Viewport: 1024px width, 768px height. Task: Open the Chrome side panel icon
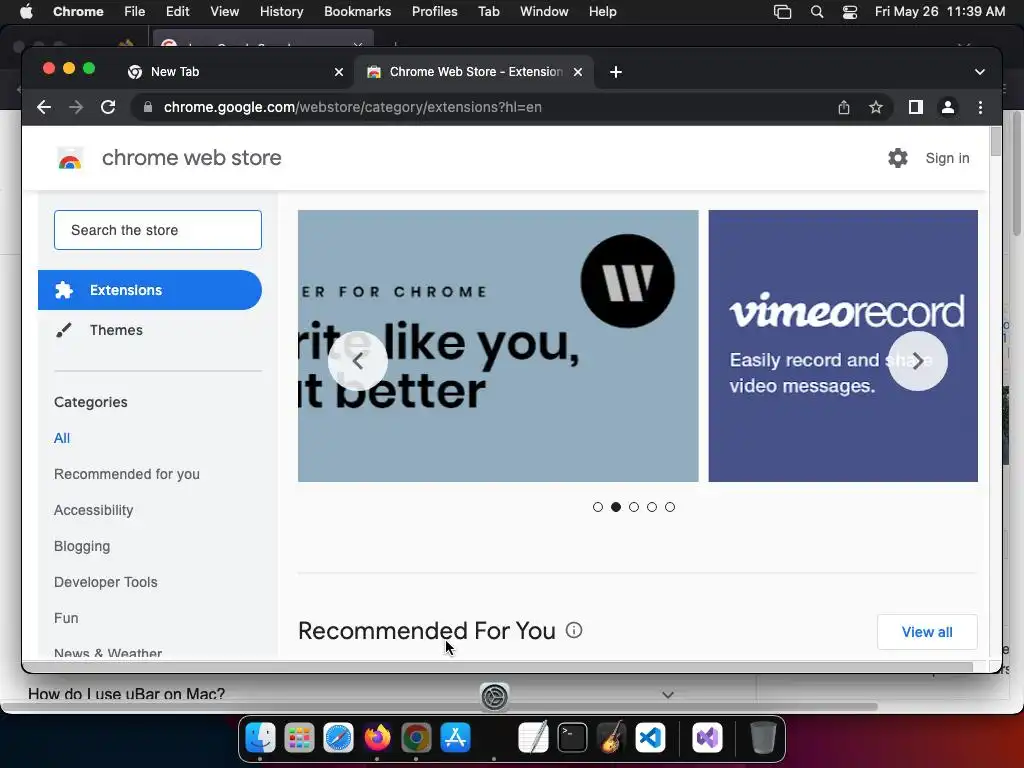point(916,107)
